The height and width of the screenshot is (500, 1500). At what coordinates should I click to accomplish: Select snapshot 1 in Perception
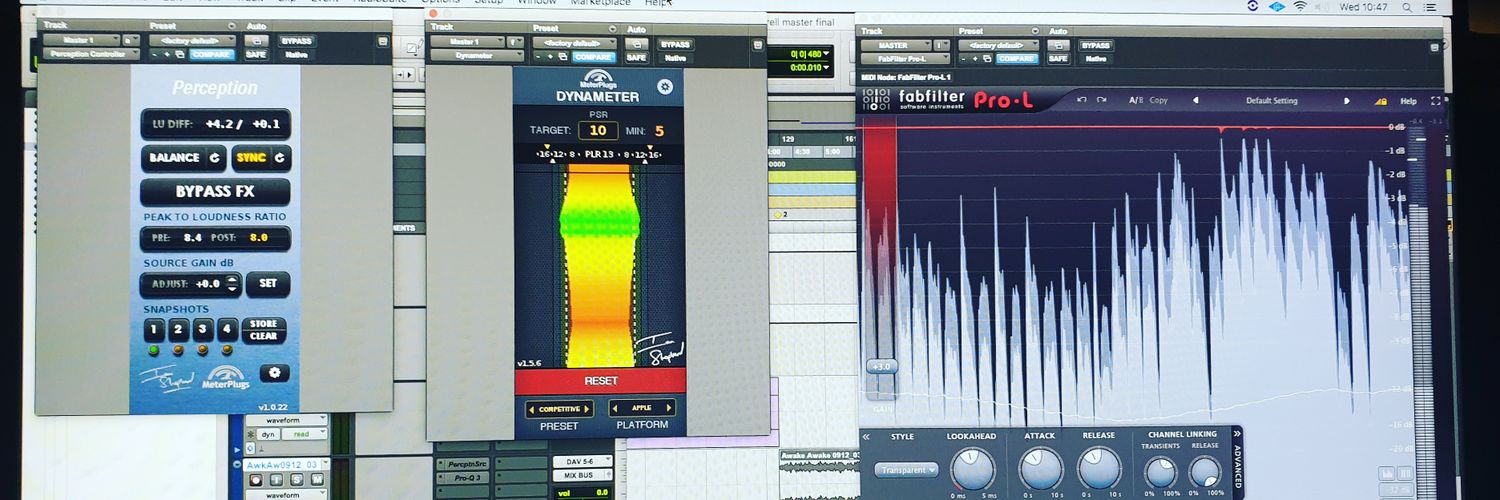(x=153, y=330)
